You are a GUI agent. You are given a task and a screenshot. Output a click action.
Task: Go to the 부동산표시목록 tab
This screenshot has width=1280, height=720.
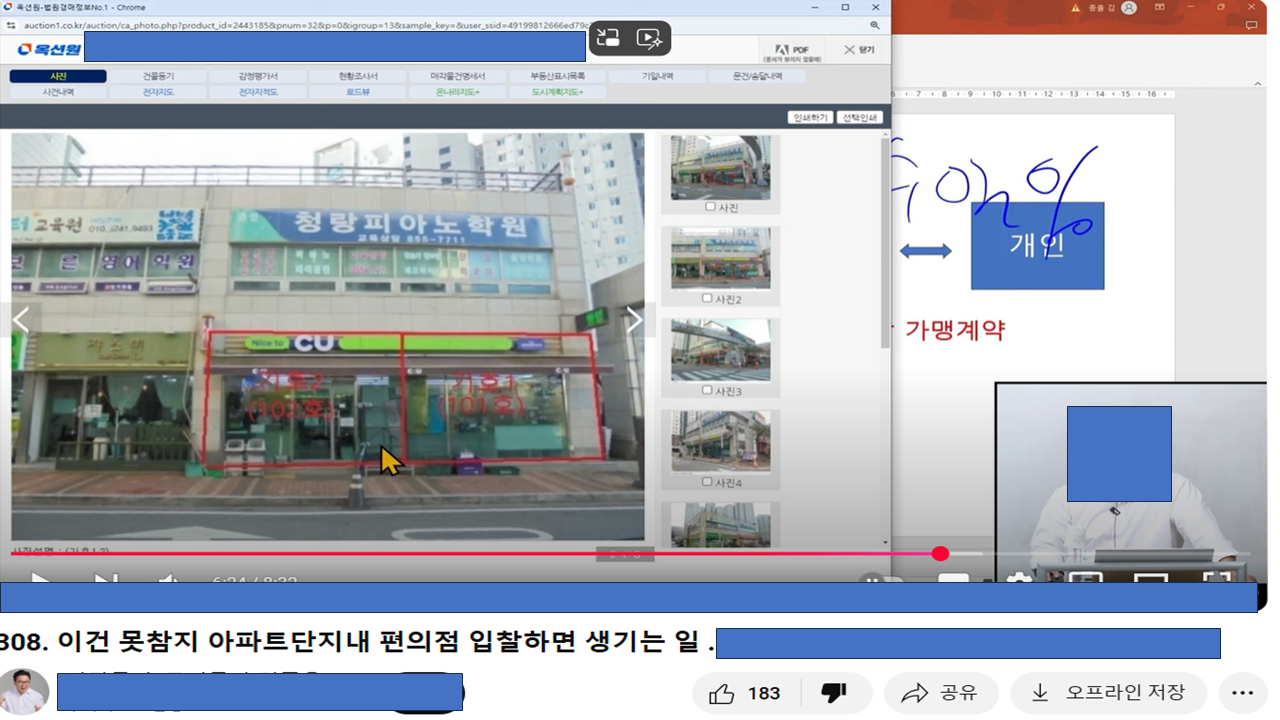557,76
